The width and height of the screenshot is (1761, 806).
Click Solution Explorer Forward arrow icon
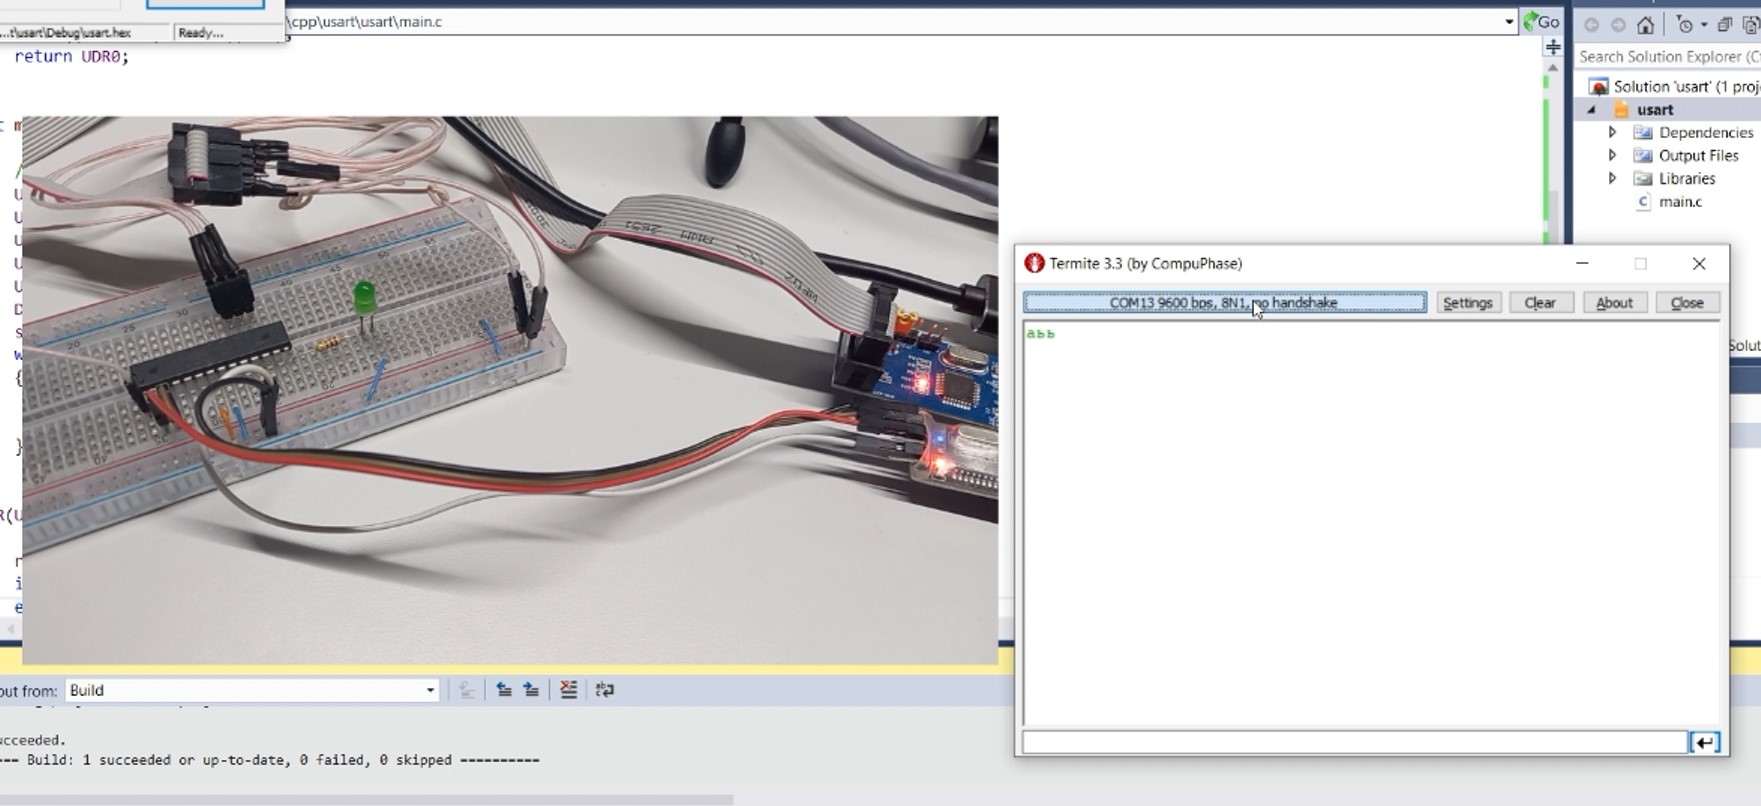point(1617,25)
